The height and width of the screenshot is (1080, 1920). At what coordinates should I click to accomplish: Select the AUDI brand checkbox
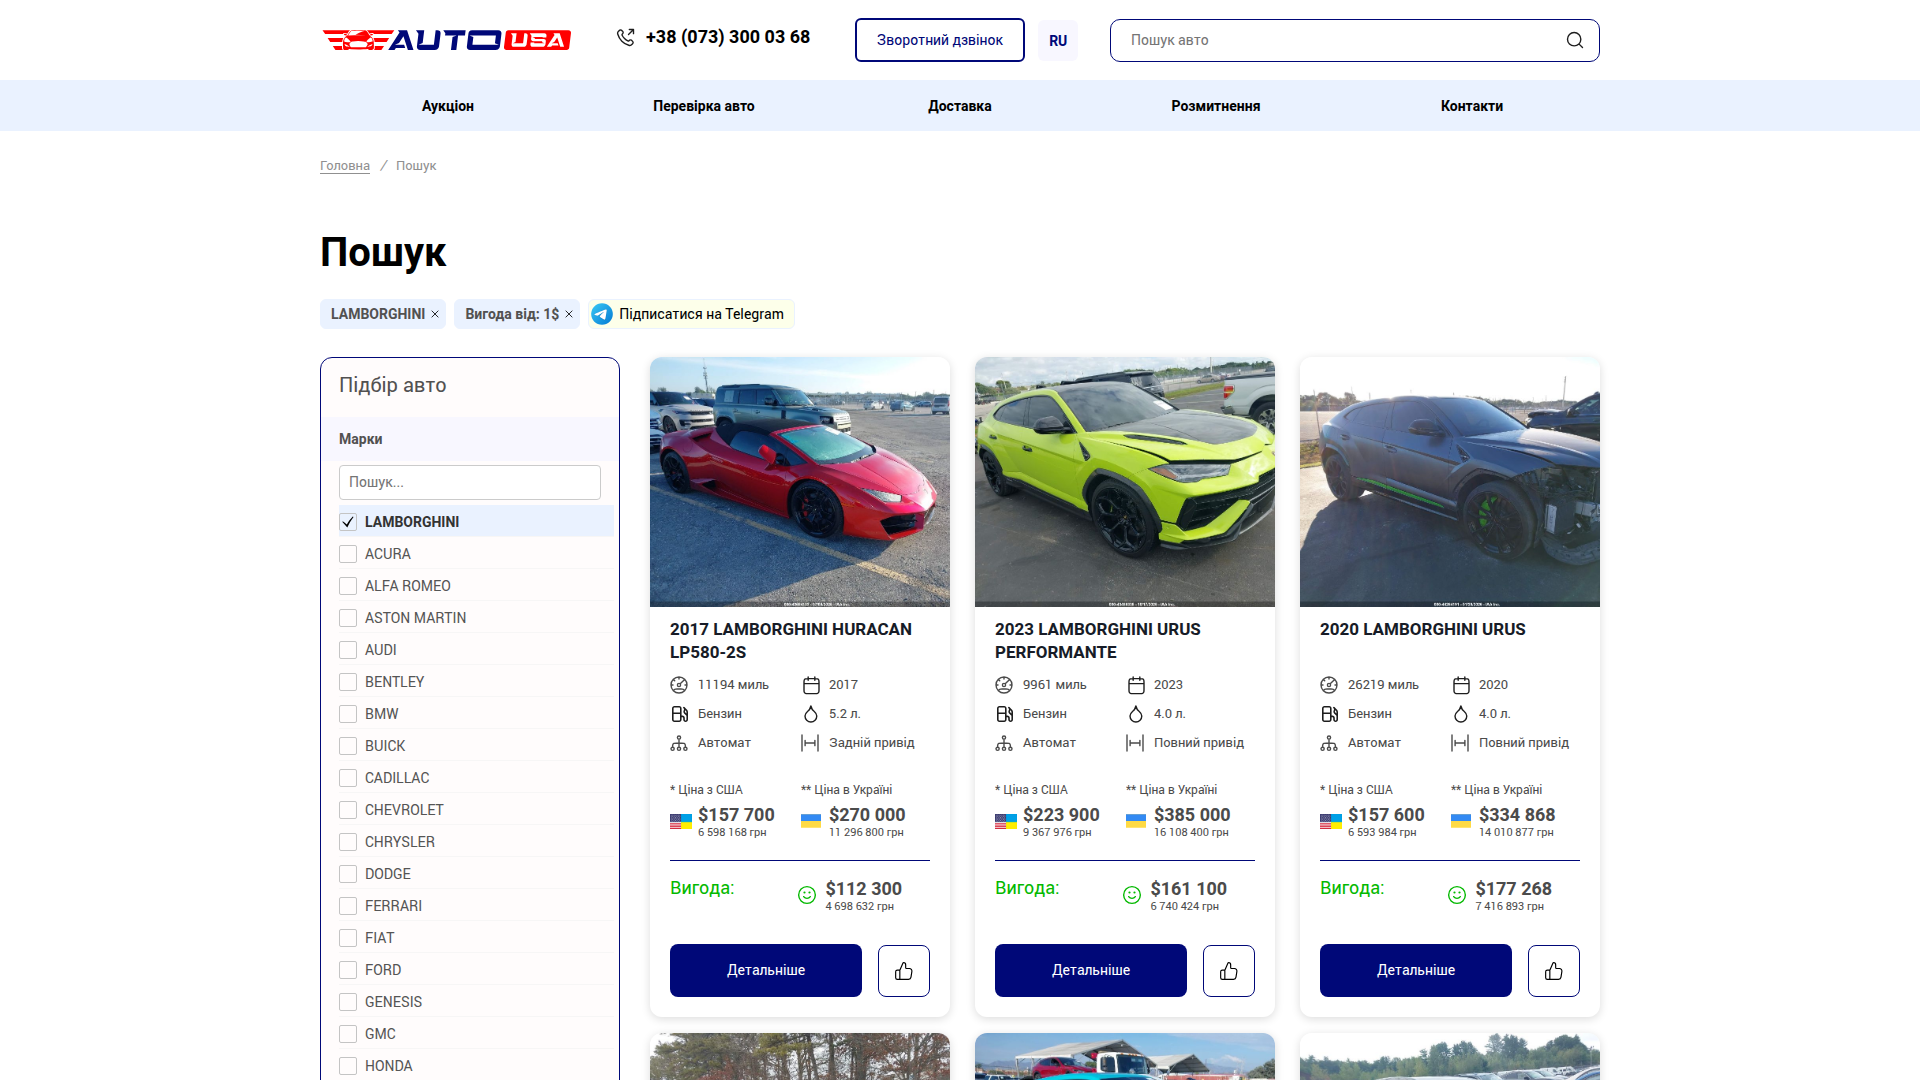(348, 650)
